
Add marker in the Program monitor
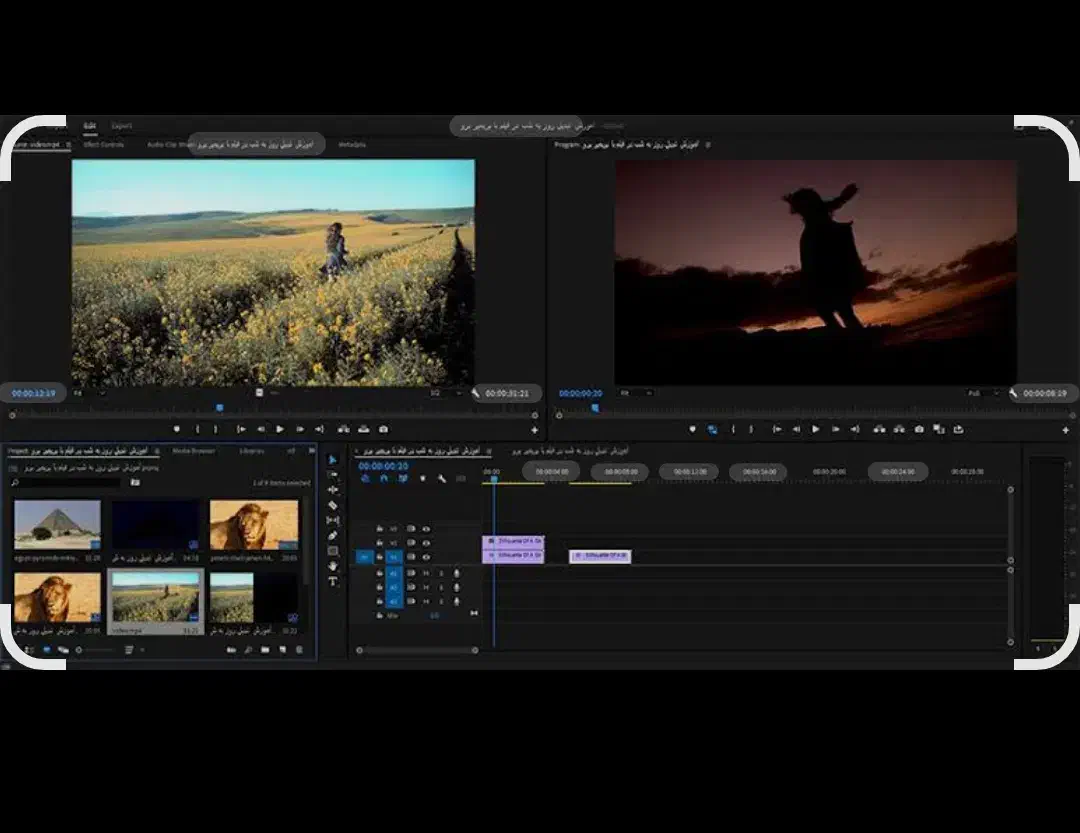[692, 429]
